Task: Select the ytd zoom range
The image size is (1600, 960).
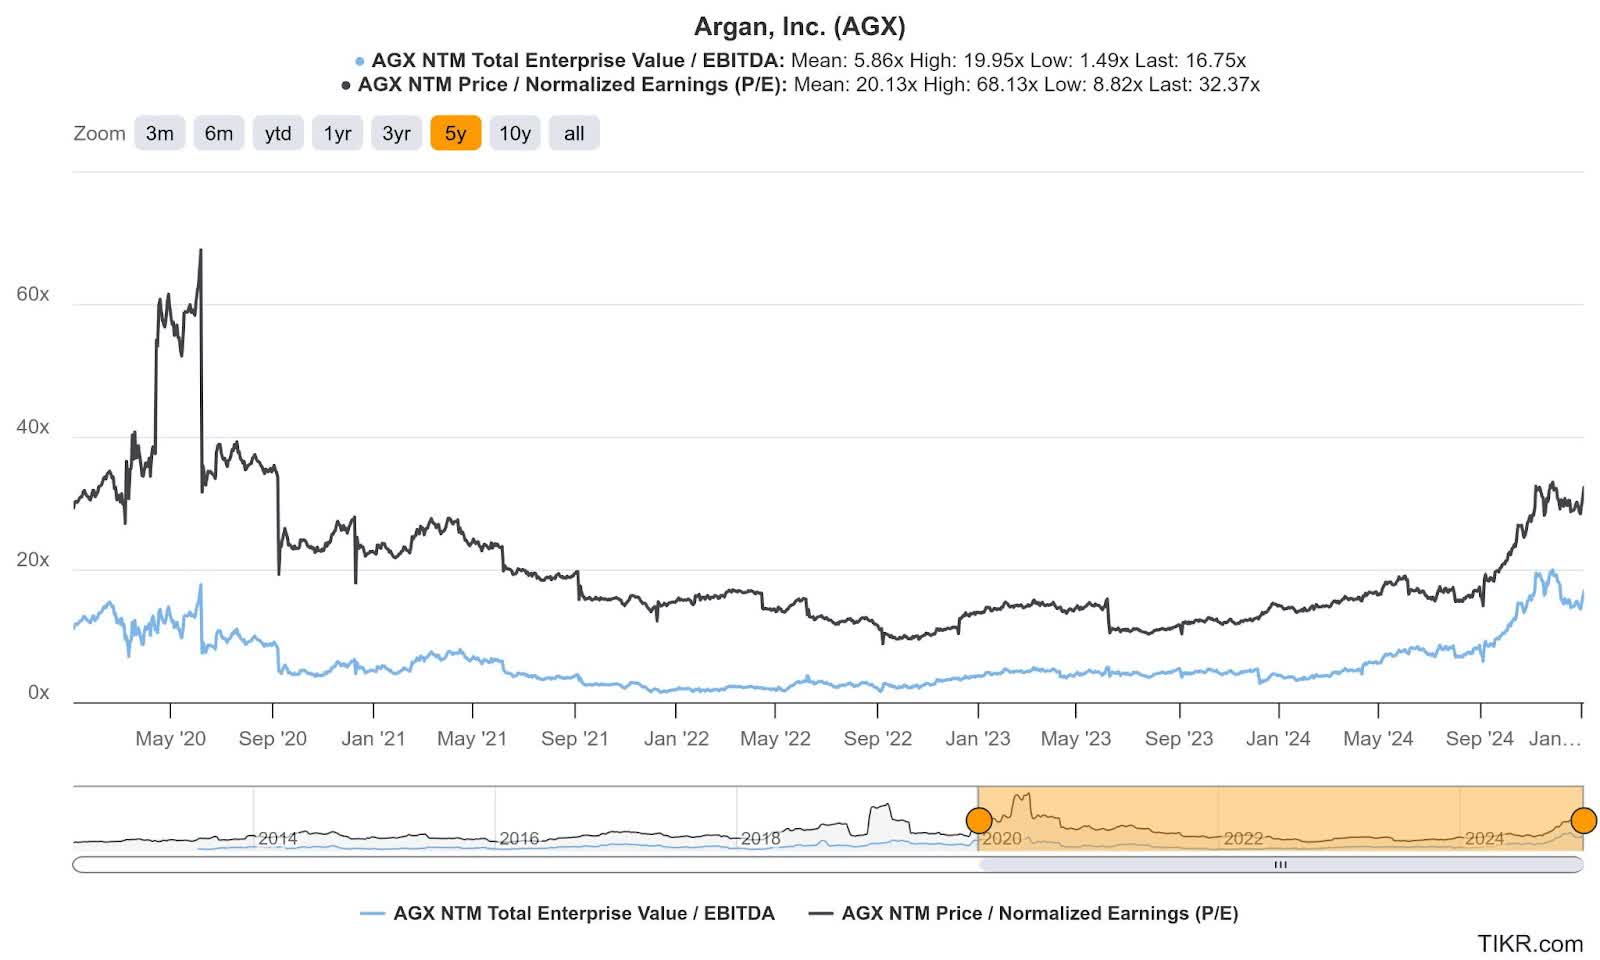Action: click(278, 132)
